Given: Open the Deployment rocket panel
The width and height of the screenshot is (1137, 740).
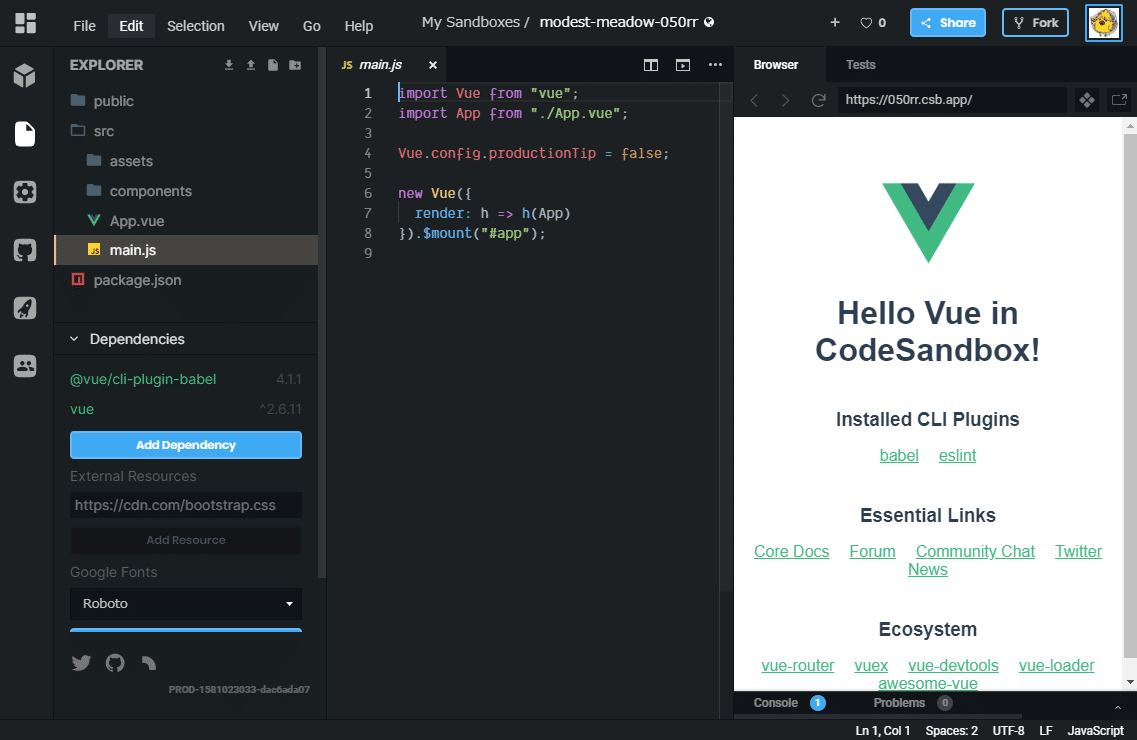Looking at the screenshot, I should click(x=25, y=308).
